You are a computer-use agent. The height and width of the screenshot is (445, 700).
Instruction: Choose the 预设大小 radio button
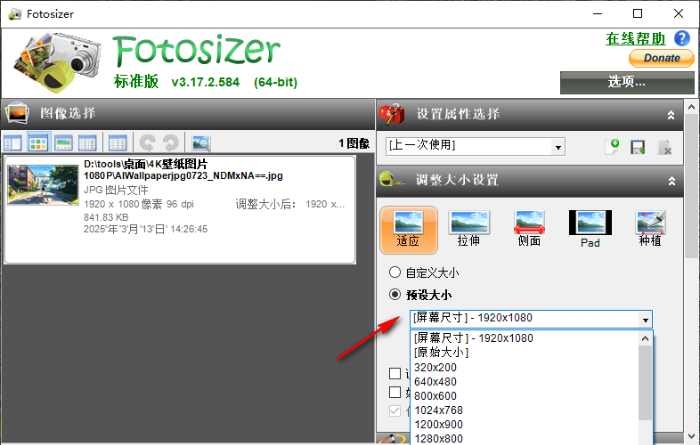[395, 294]
